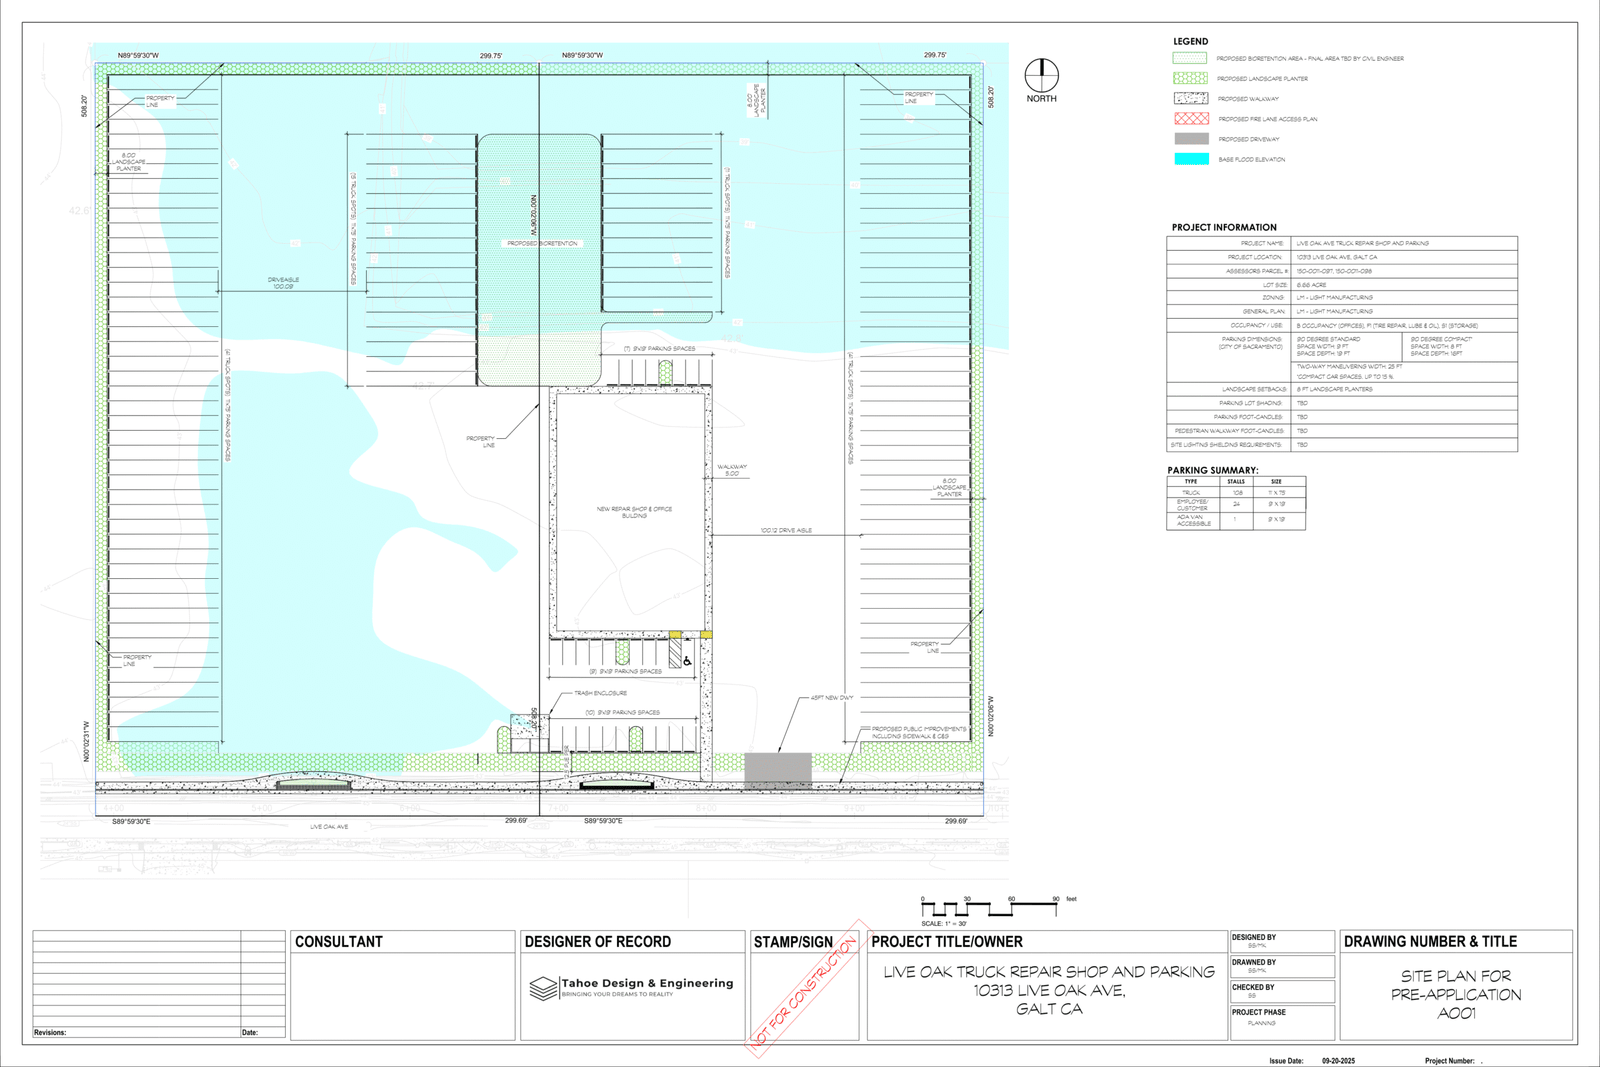The width and height of the screenshot is (1600, 1067).
Task: Click the Tahoe Design & Engineering logo
Action: pyautogui.click(x=543, y=988)
